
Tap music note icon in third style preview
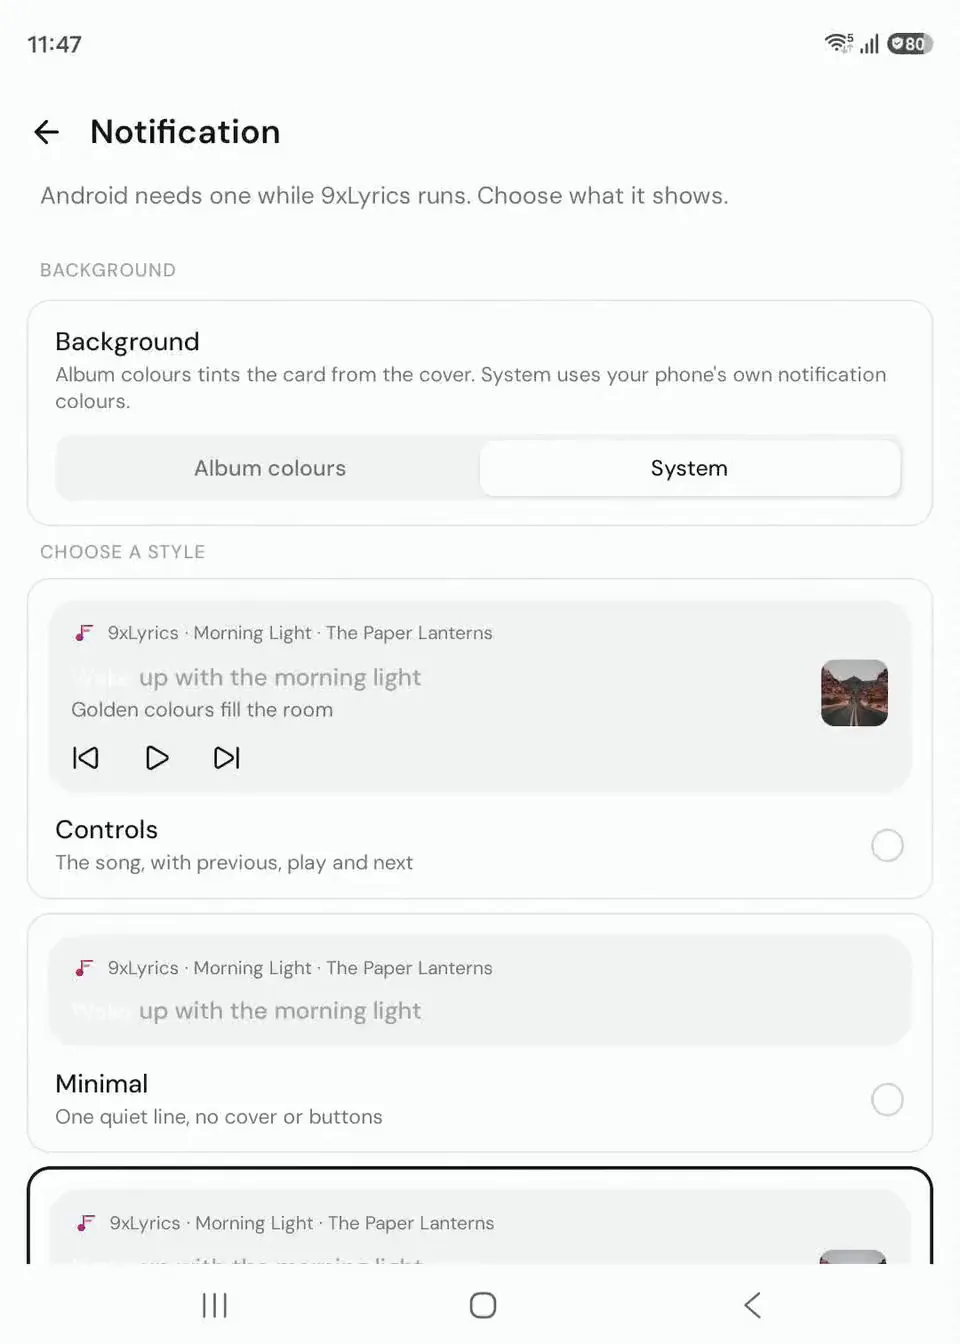click(x=86, y=1223)
